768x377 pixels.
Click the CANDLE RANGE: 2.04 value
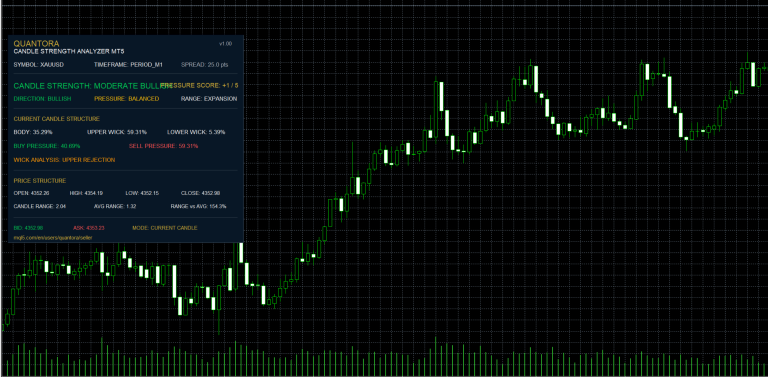point(40,207)
